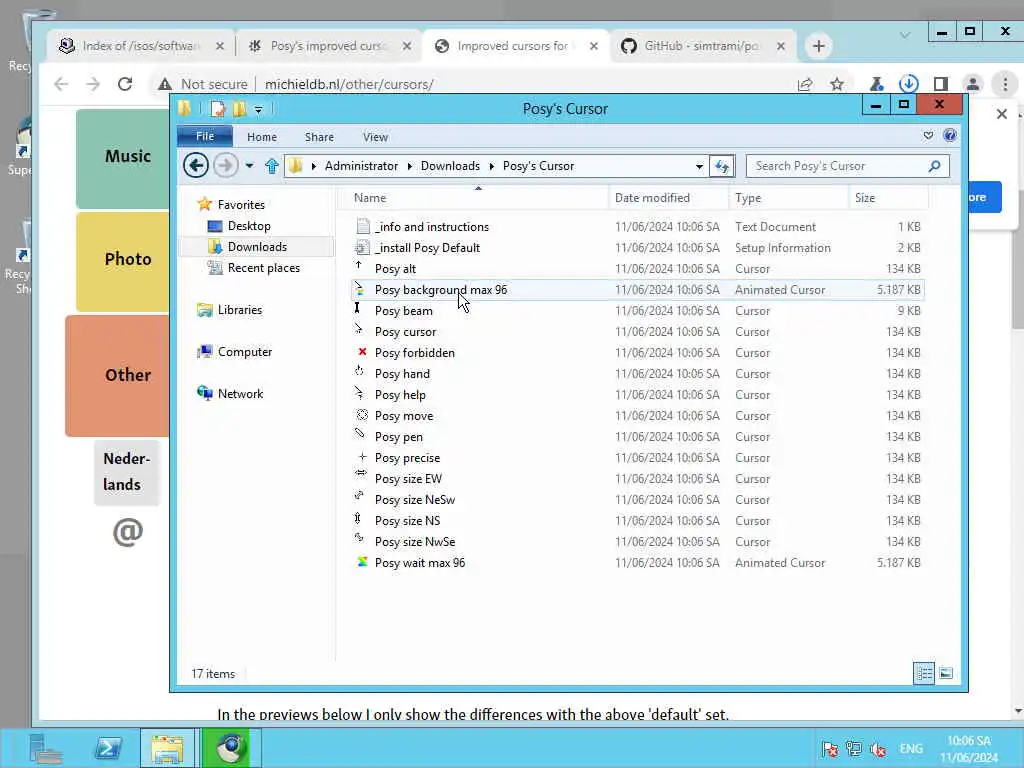Expand the ribbon with chevron
This screenshot has width=1024, height=768.
coord(928,136)
